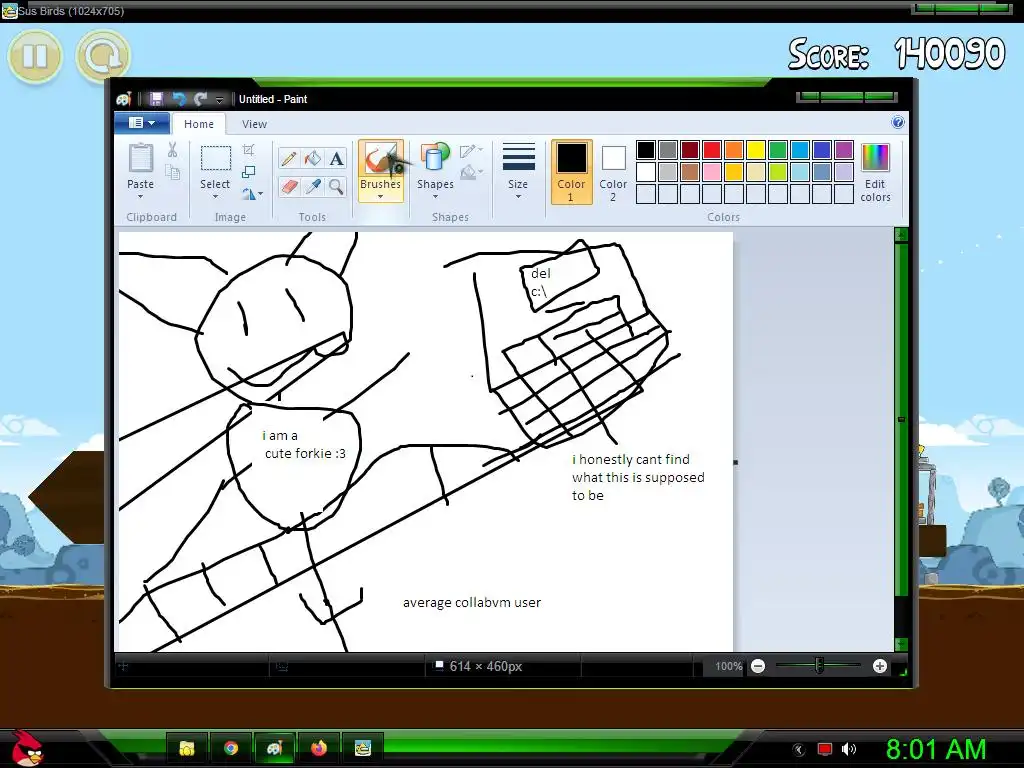Image resolution: width=1024 pixels, height=768 pixels.
Task: Click the Zoom in plus button
Action: click(880, 666)
